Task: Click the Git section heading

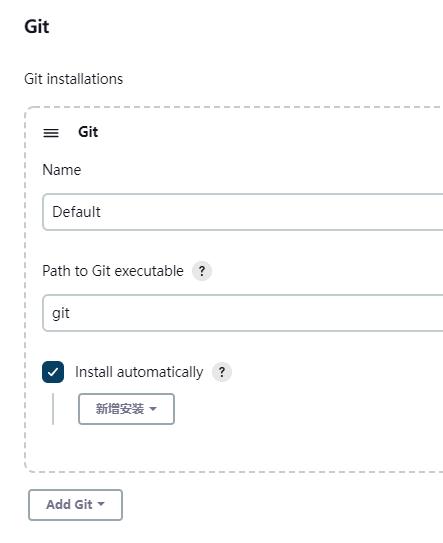Action: [37, 27]
